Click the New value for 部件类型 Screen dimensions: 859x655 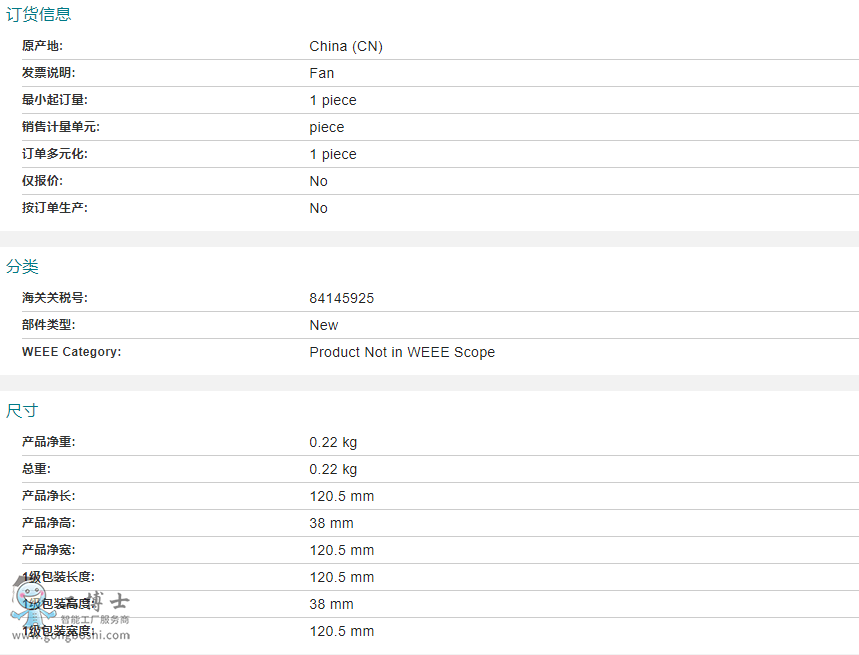point(324,325)
